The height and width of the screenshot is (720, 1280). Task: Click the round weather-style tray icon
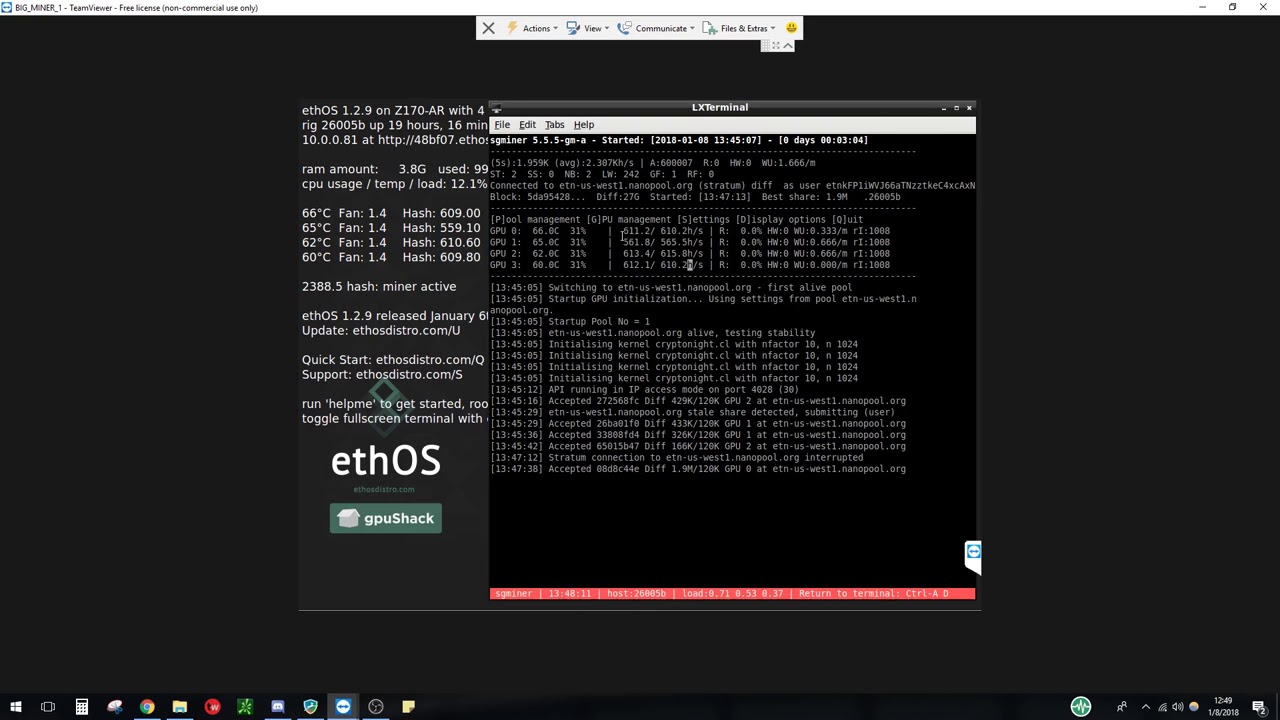[x=1193, y=707]
